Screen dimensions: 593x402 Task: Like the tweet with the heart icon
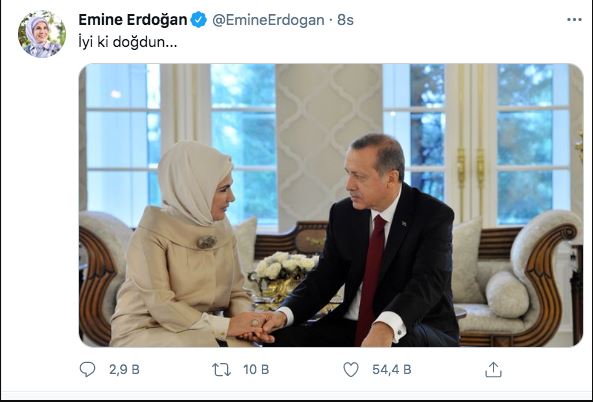pos(351,369)
